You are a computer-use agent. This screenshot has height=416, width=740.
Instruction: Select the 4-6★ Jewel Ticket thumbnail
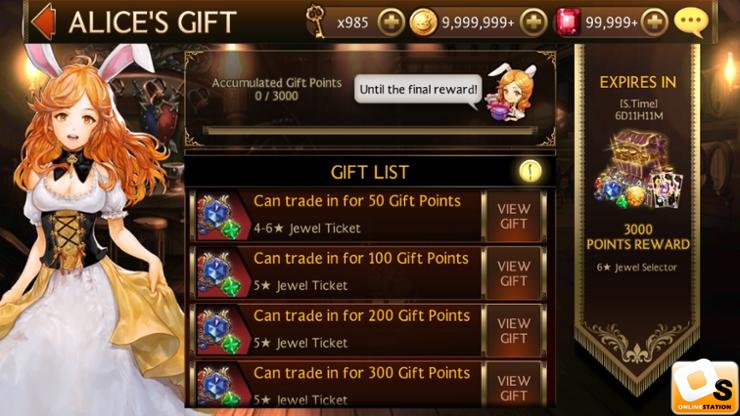coord(221,217)
